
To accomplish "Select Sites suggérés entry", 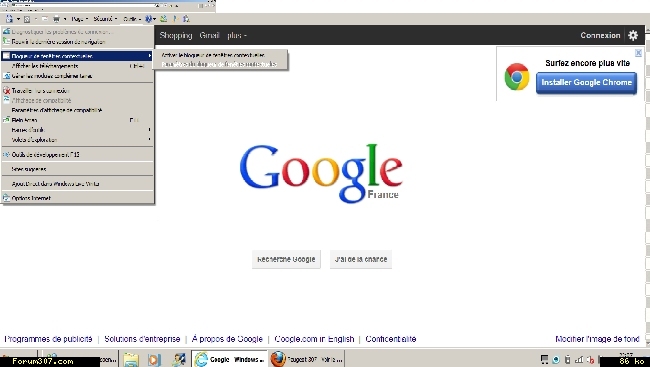I will pos(78,169).
